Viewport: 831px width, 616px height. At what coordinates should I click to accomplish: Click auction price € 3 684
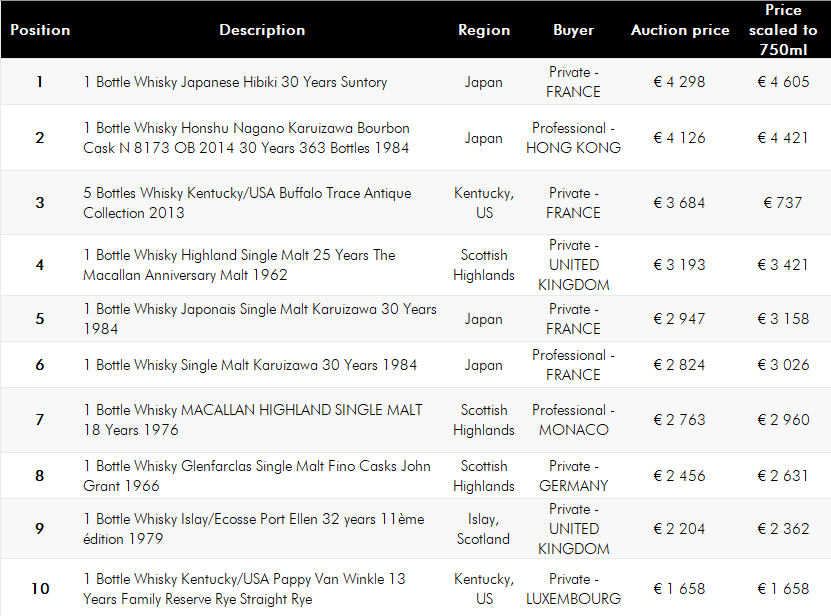(679, 203)
